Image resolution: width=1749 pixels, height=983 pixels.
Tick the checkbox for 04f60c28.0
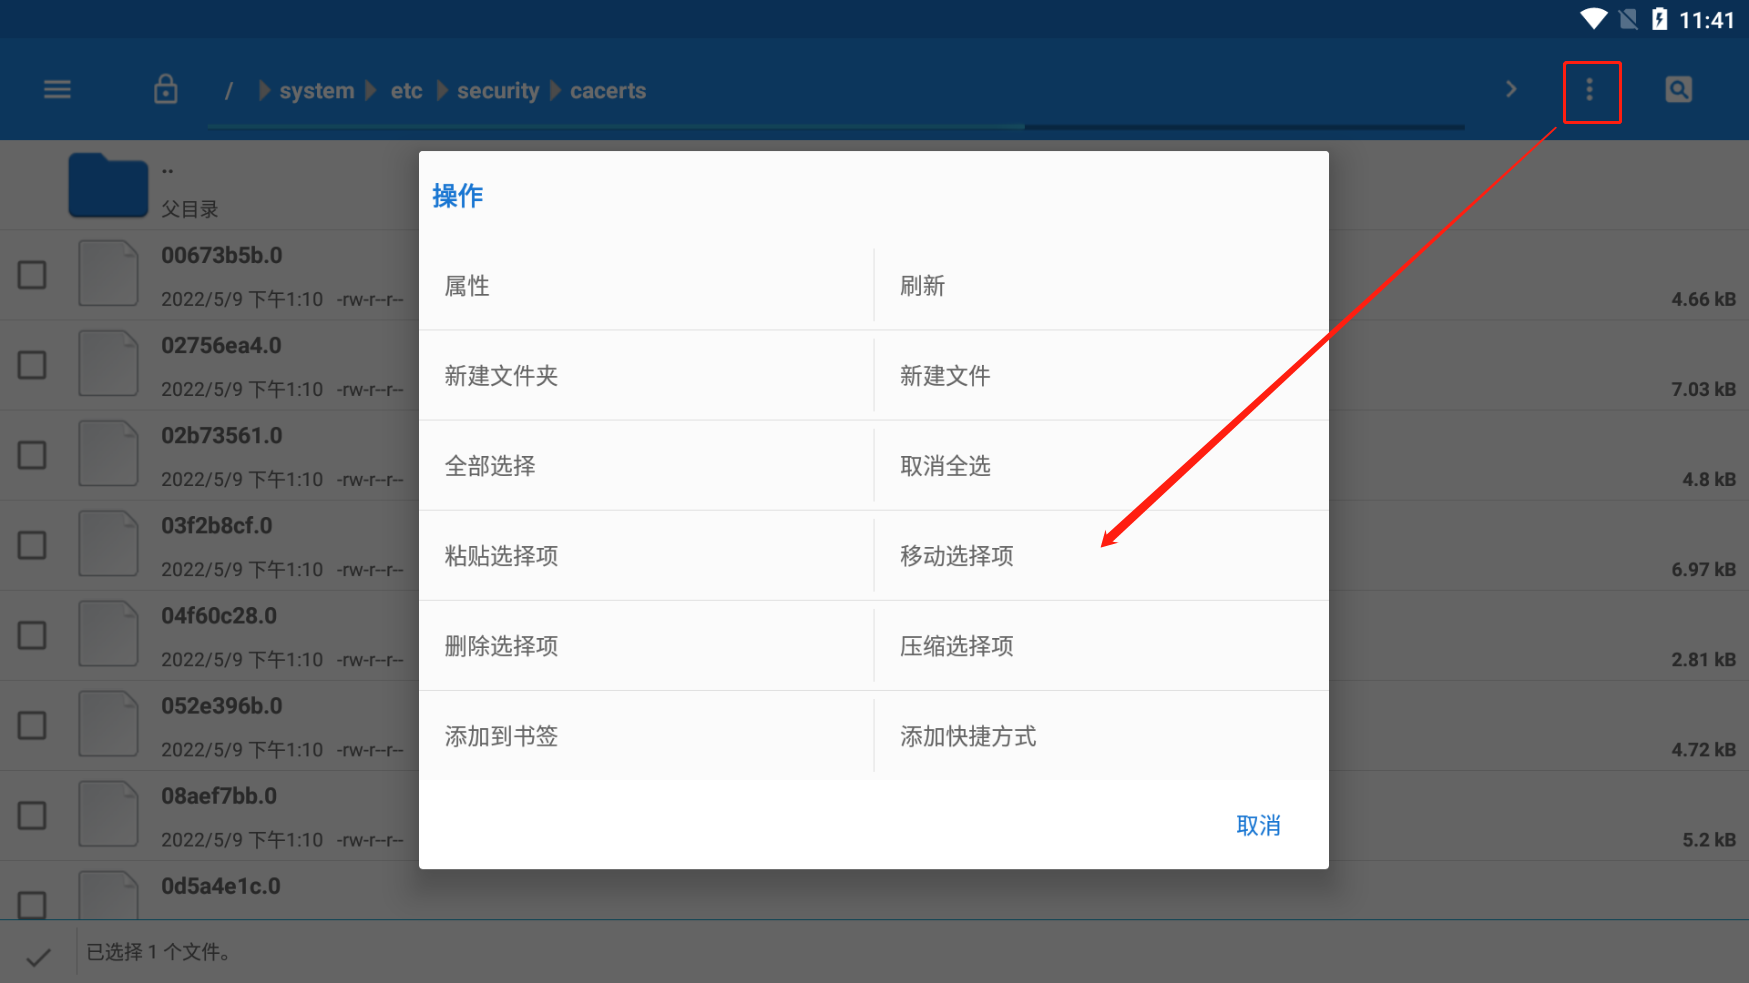point(32,635)
